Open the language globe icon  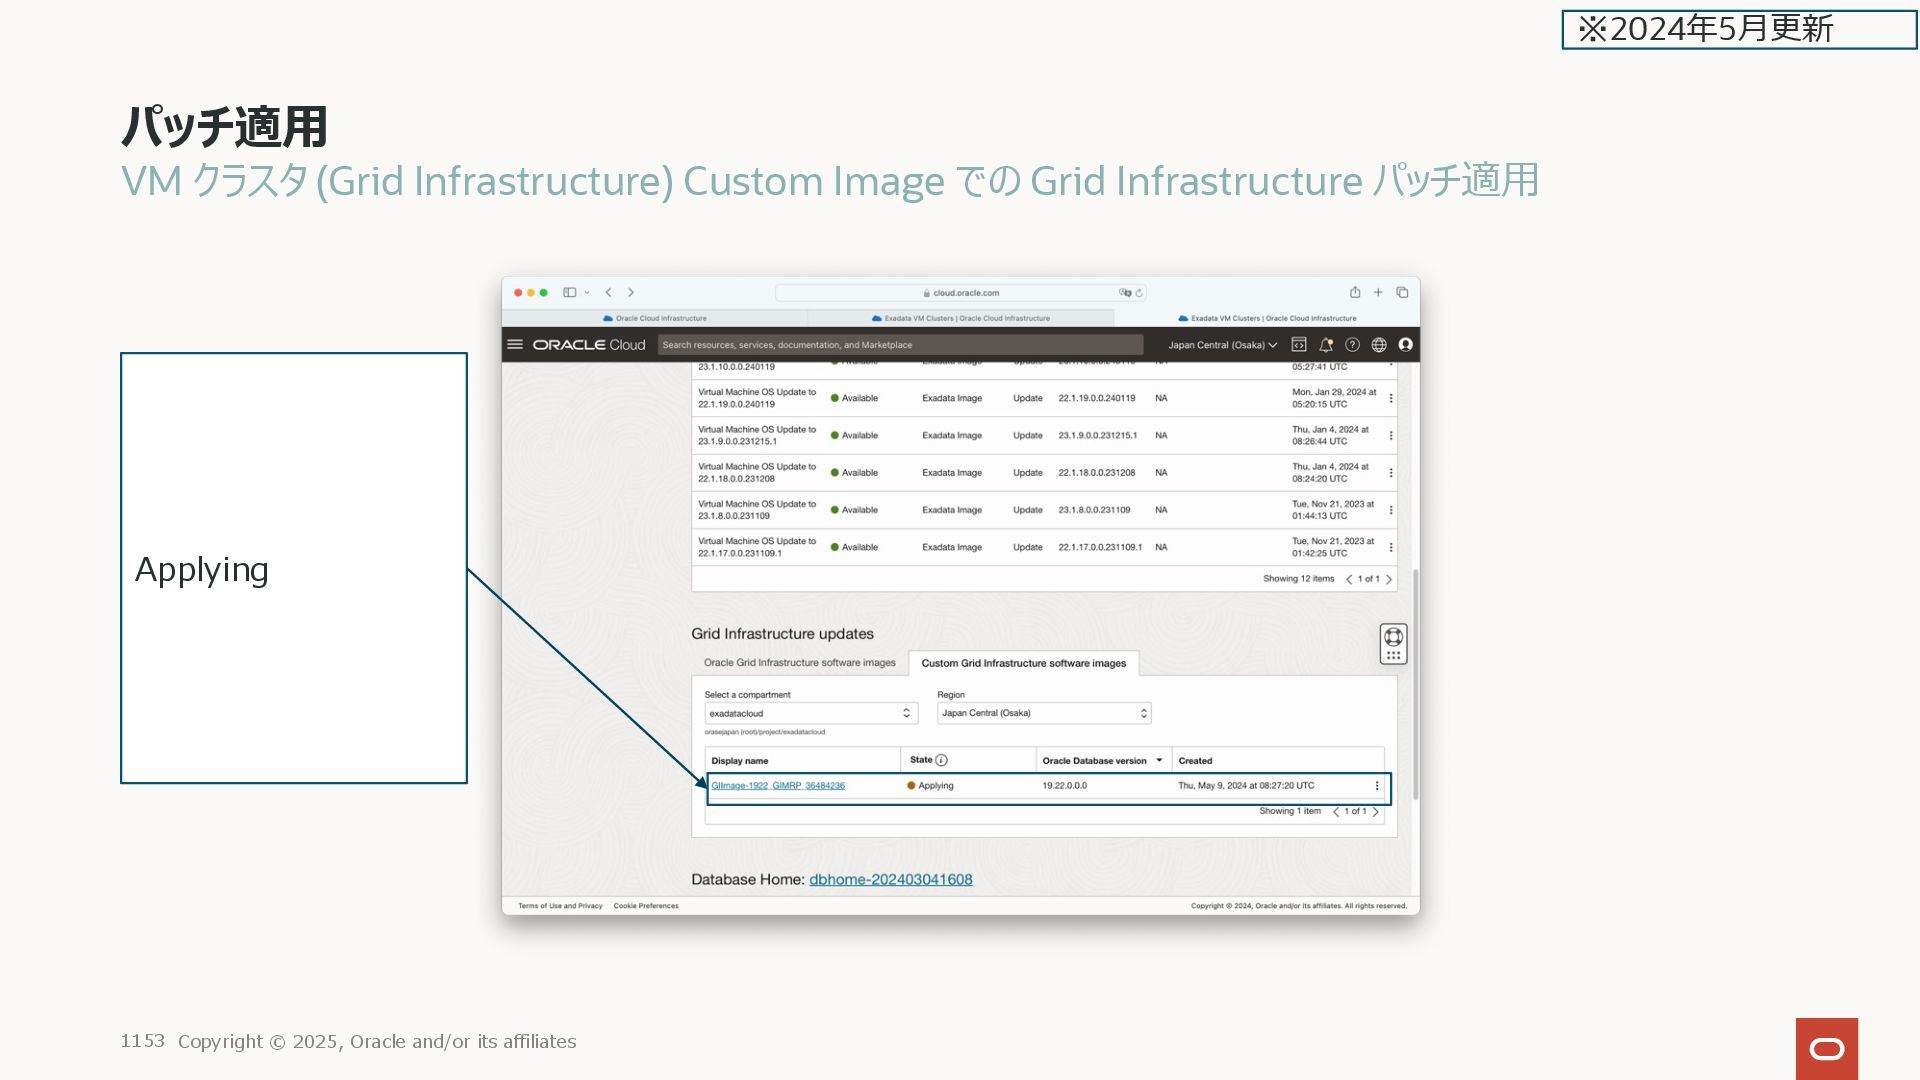click(x=1379, y=344)
